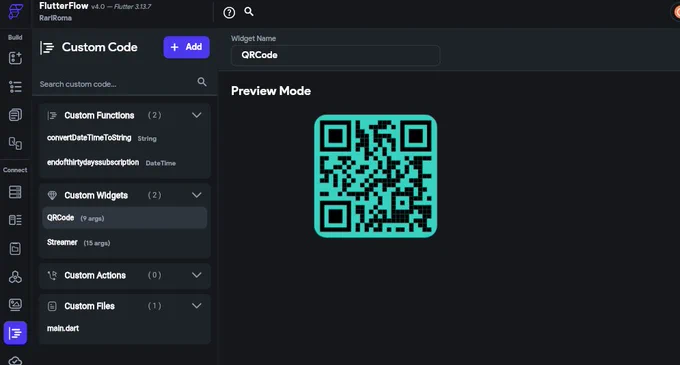Image resolution: width=680 pixels, height=365 pixels.
Task: Select the Streamer custom widget
Action: (x=124, y=242)
